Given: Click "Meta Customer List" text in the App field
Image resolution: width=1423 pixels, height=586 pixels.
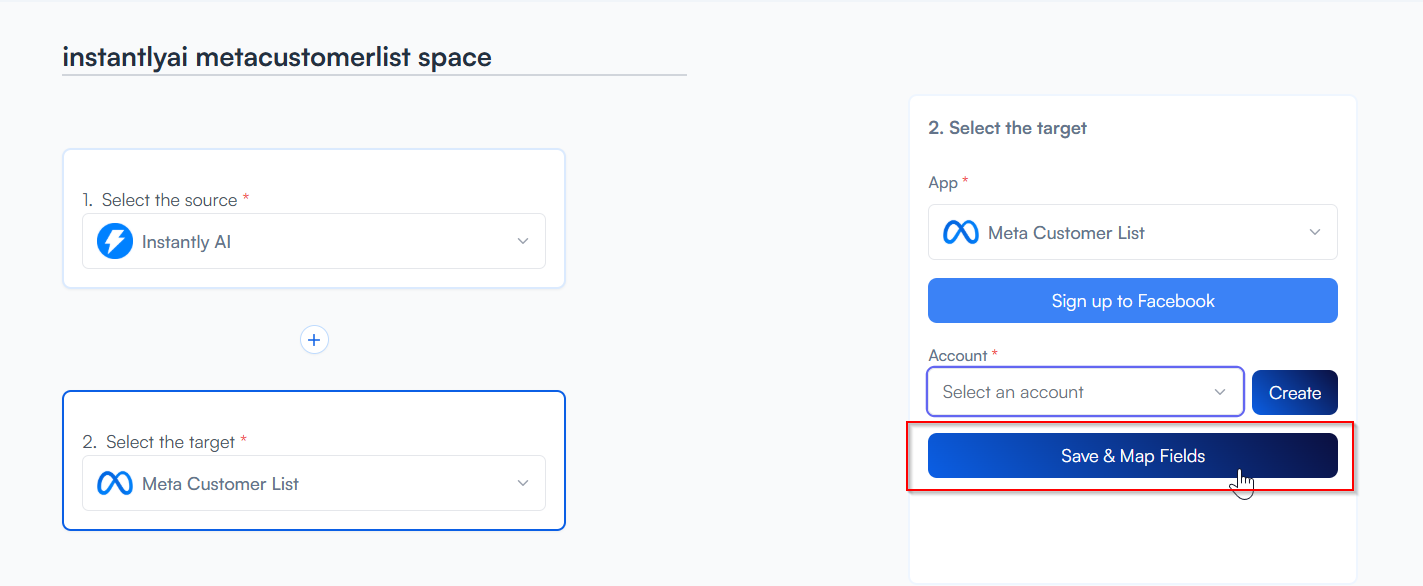Looking at the screenshot, I should pos(1066,233).
